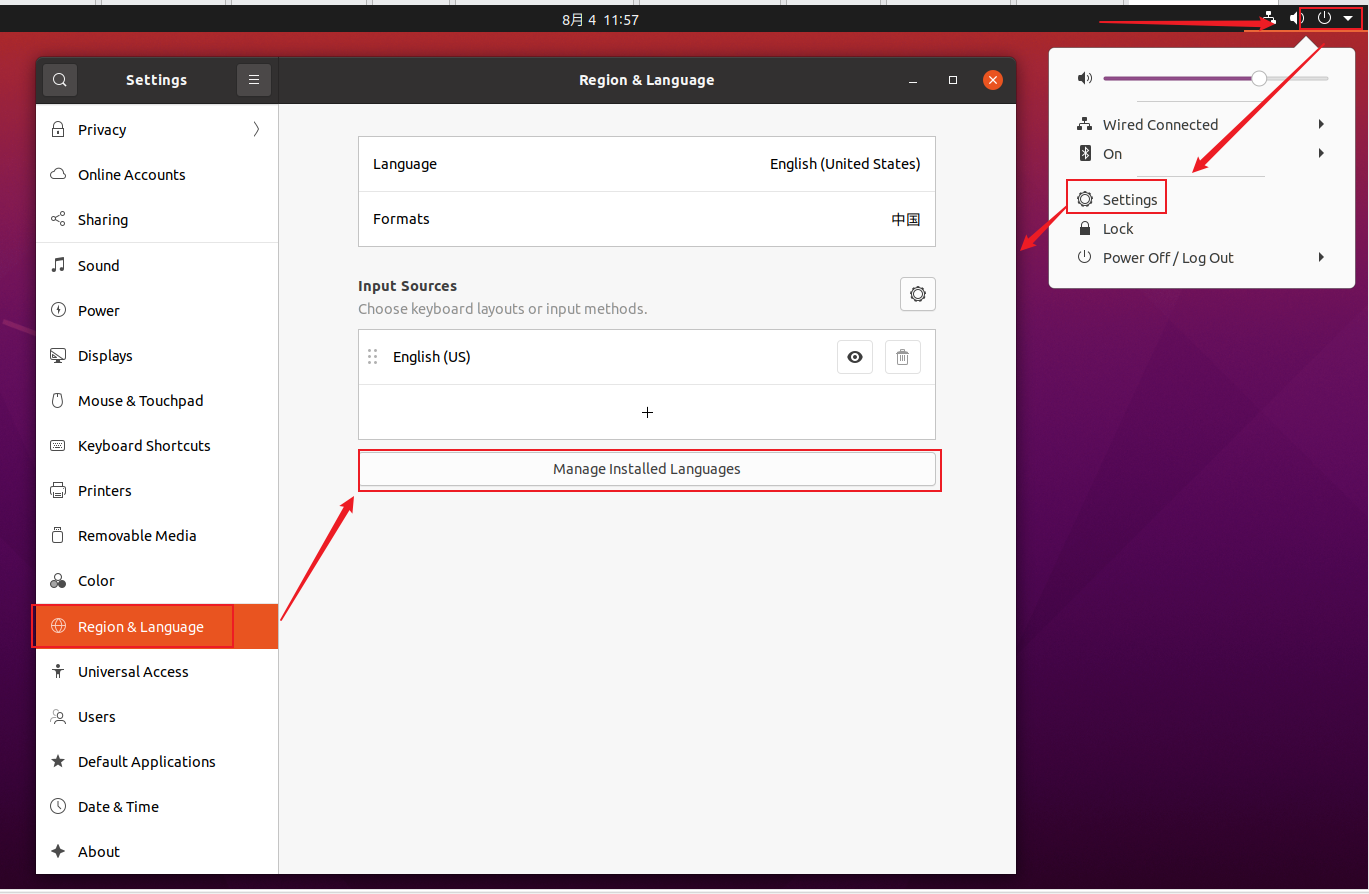Screen dimensions: 1369x894
Task: Click the power icon in top bar
Action: click(1324, 19)
